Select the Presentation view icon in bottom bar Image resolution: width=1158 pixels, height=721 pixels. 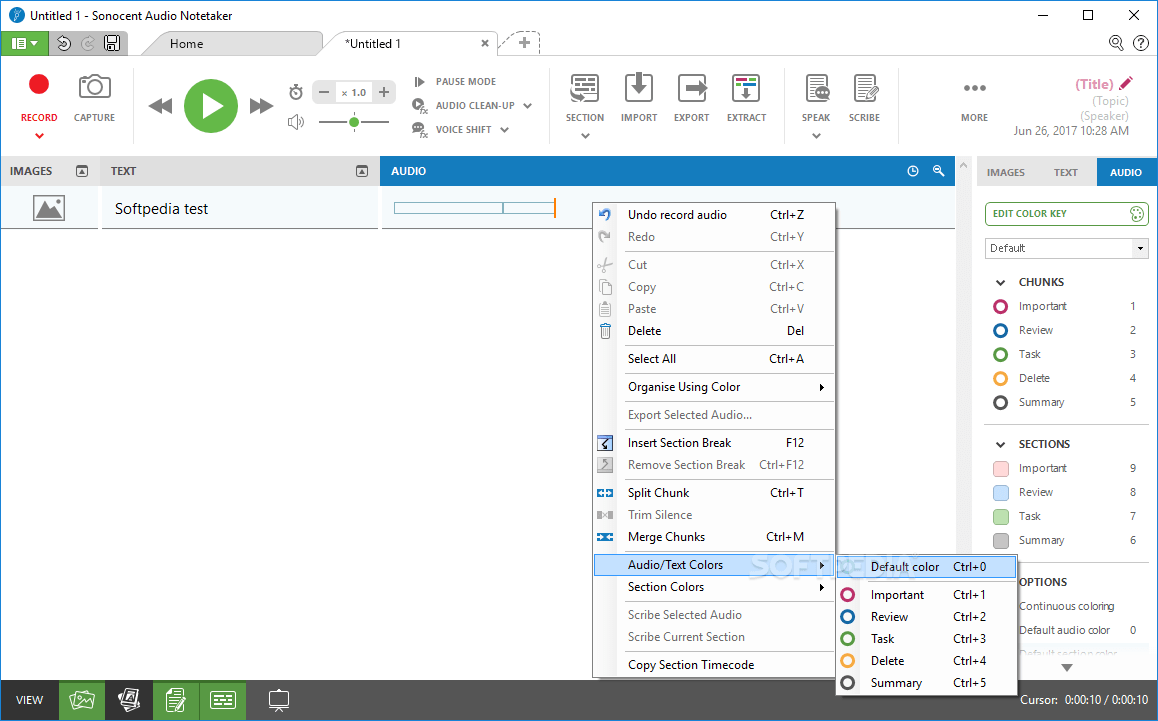pyautogui.click(x=278, y=700)
